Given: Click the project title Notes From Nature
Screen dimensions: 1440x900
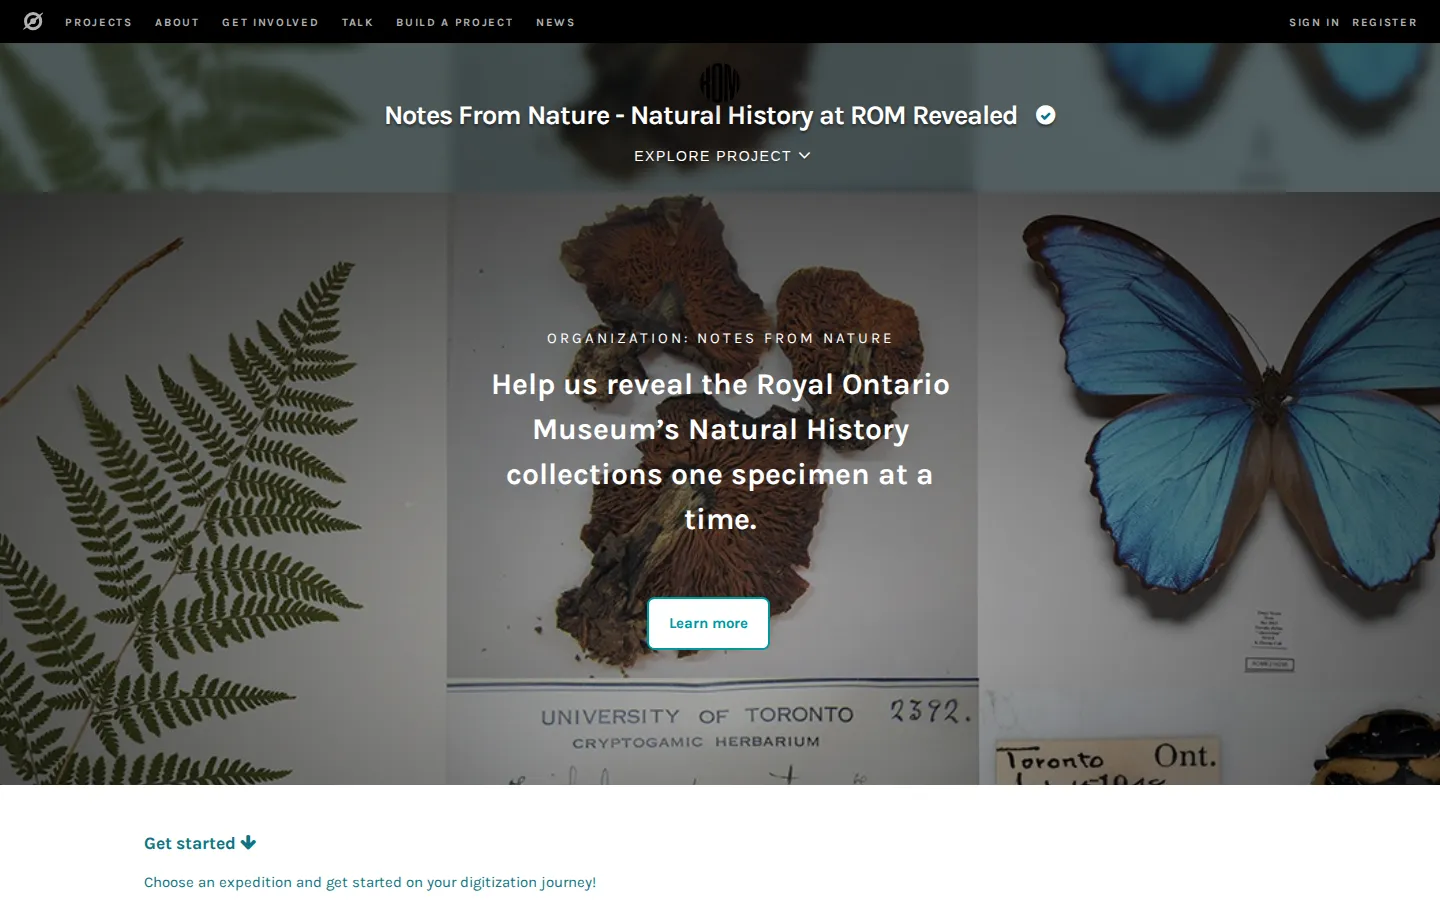Looking at the screenshot, I should (x=701, y=116).
